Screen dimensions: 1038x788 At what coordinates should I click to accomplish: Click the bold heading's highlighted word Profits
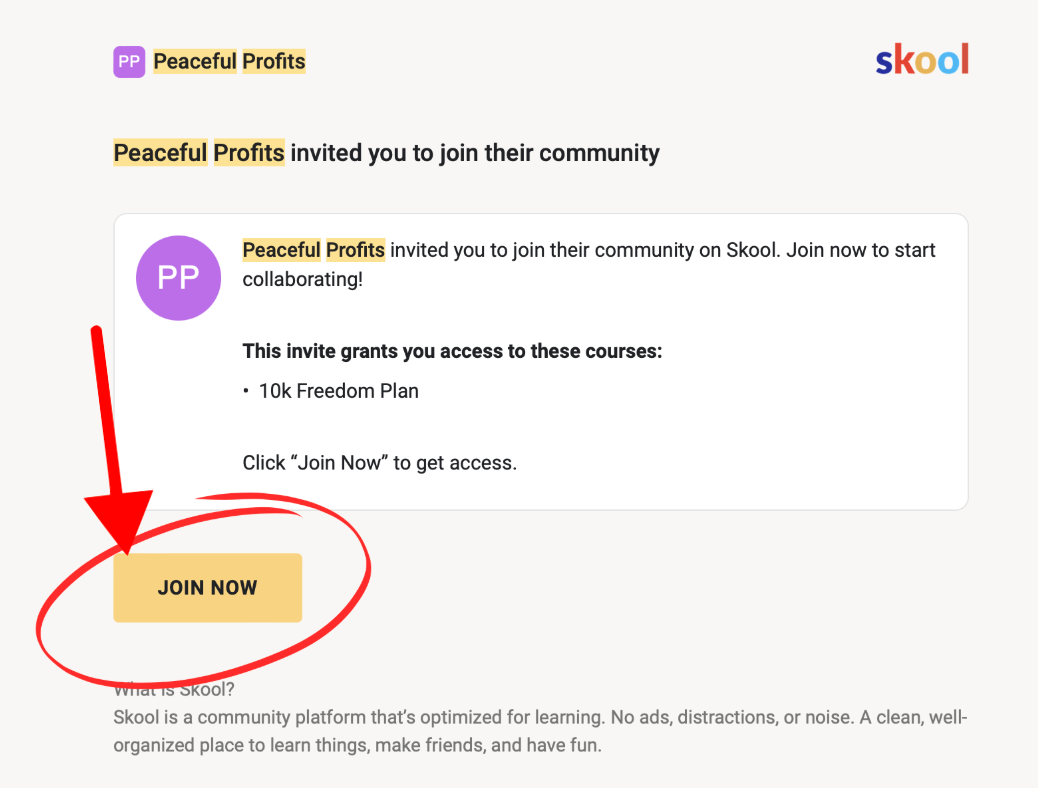(248, 153)
